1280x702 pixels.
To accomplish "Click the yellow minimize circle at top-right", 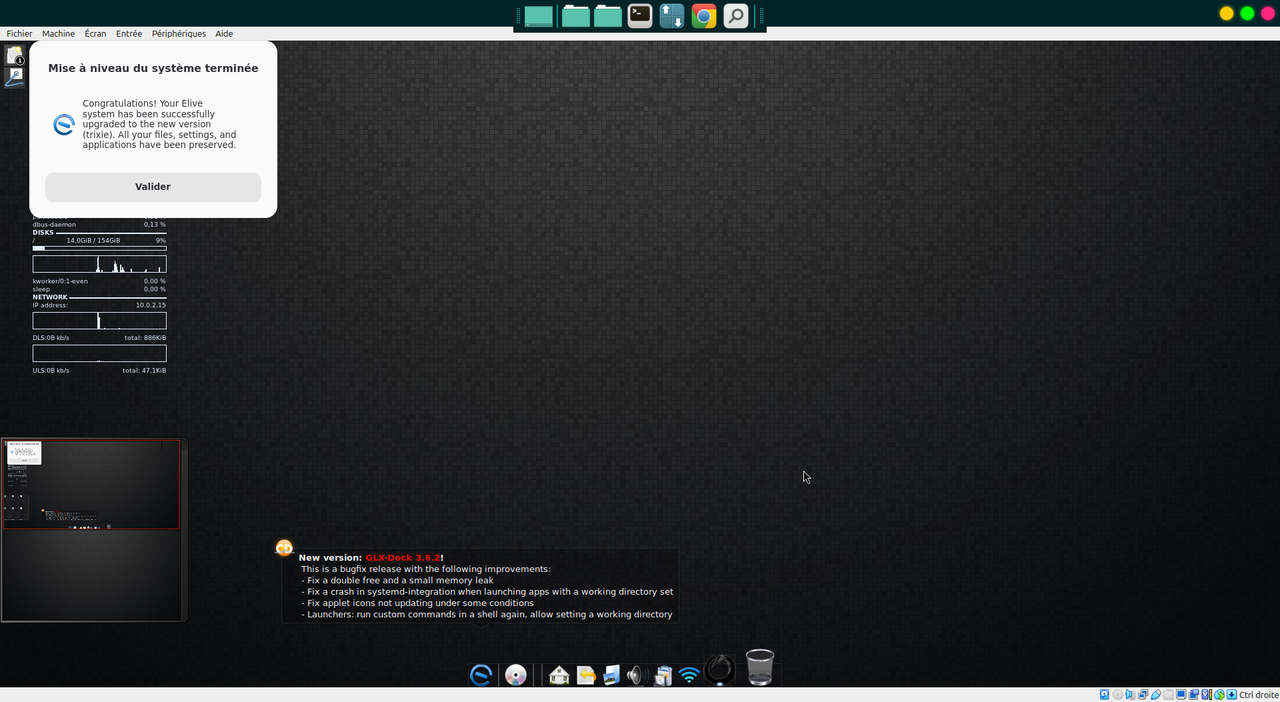I will [1226, 13].
